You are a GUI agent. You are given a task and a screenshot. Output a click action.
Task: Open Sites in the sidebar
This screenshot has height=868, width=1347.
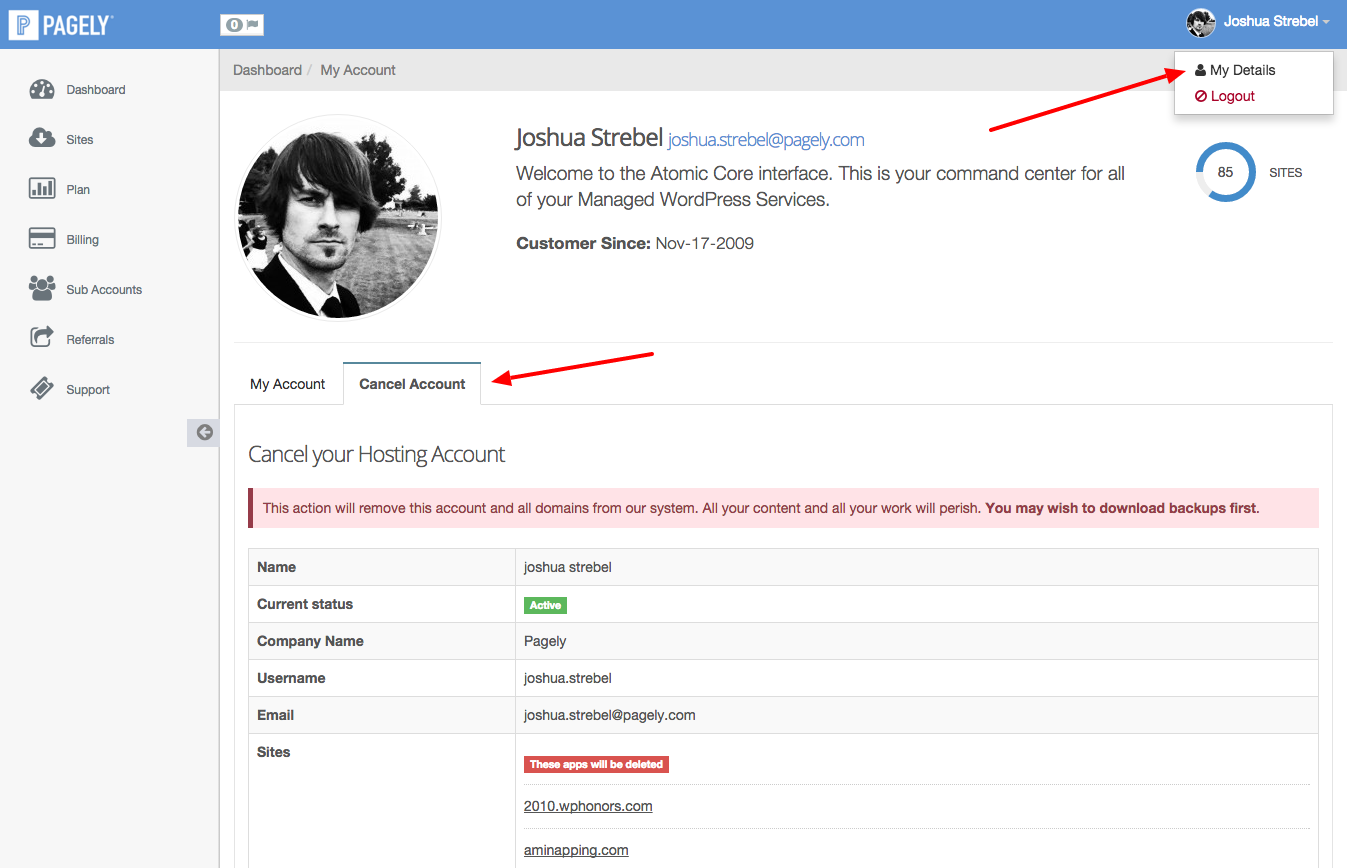point(80,139)
